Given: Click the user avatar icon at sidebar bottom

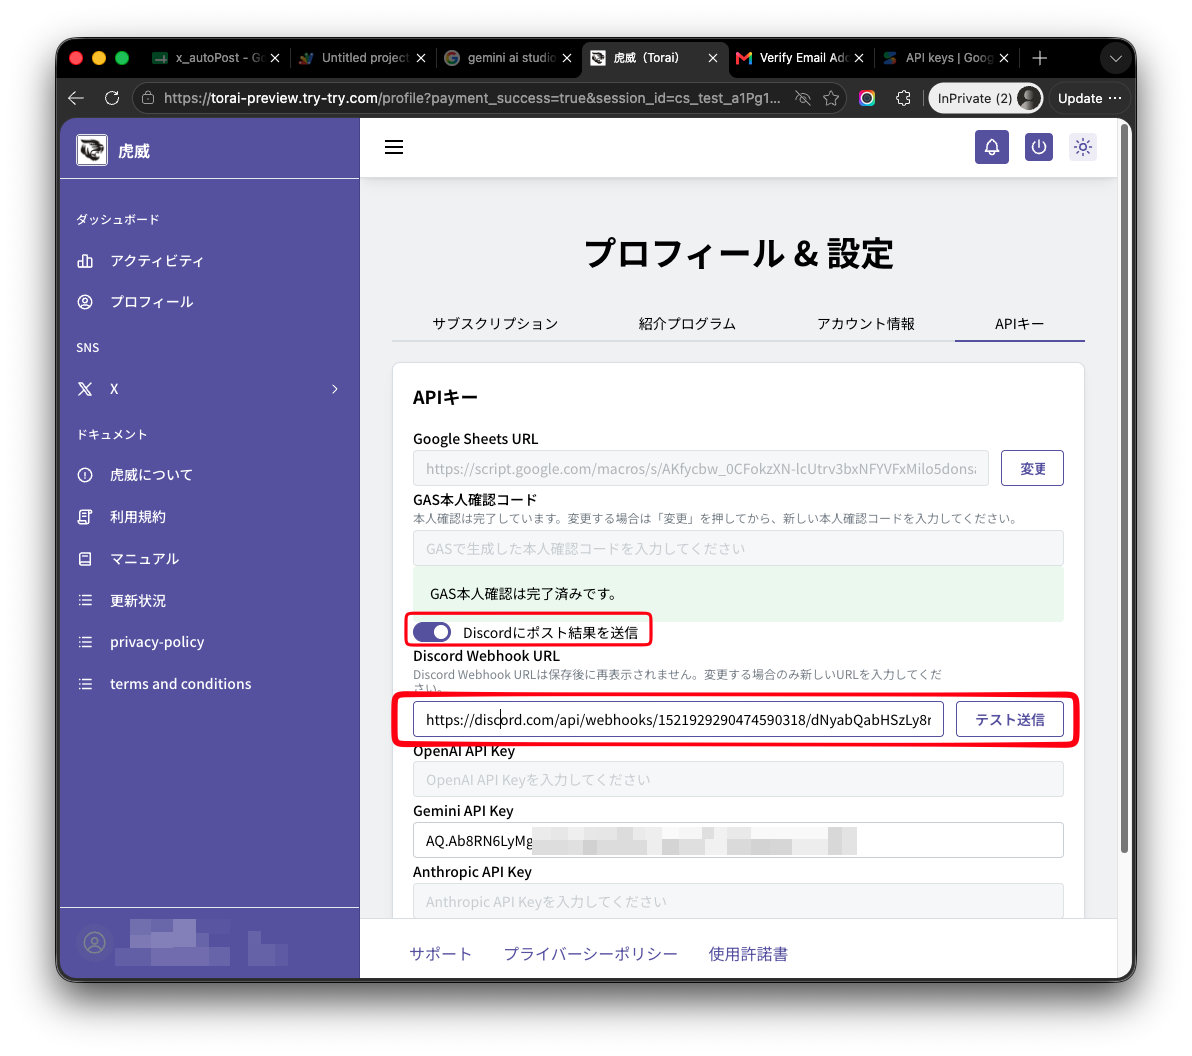Looking at the screenshot, I should coord(94,943).
